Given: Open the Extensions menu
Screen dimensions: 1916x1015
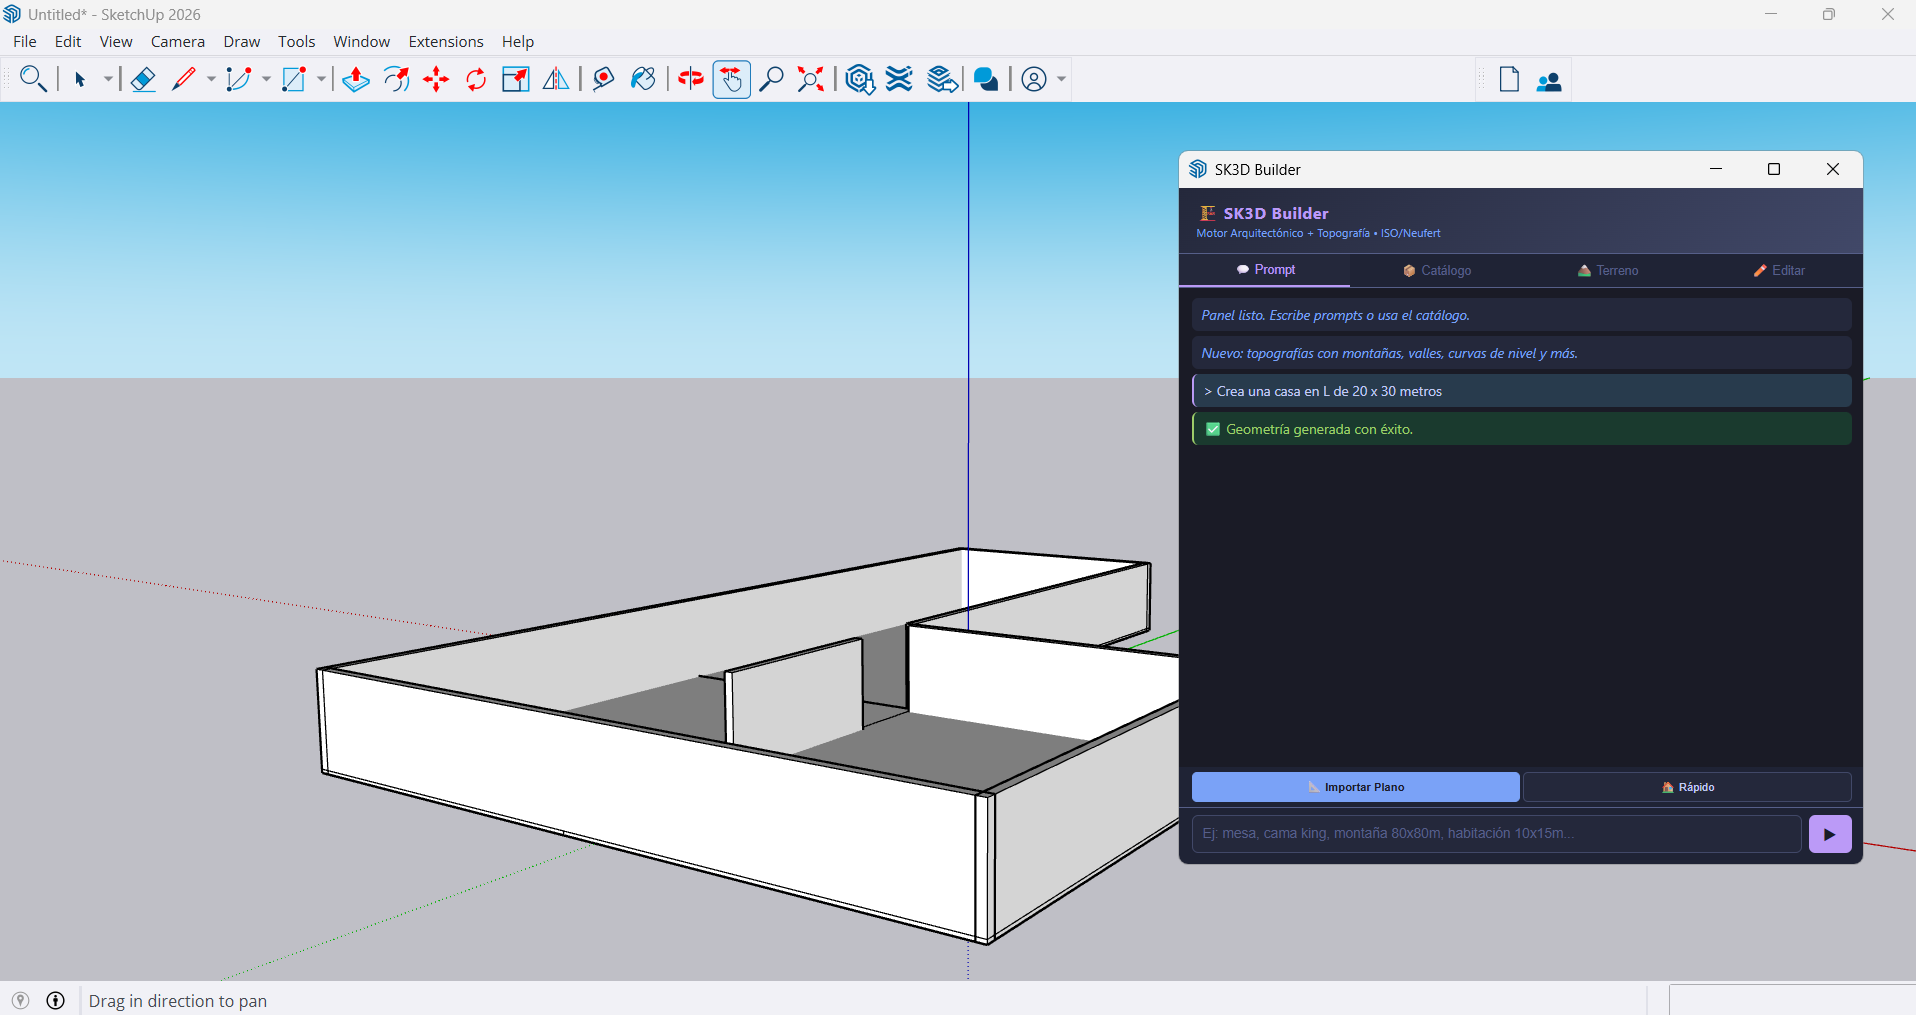Looking at the screenshot, I should pyautogui.click(x=445, y=41).
